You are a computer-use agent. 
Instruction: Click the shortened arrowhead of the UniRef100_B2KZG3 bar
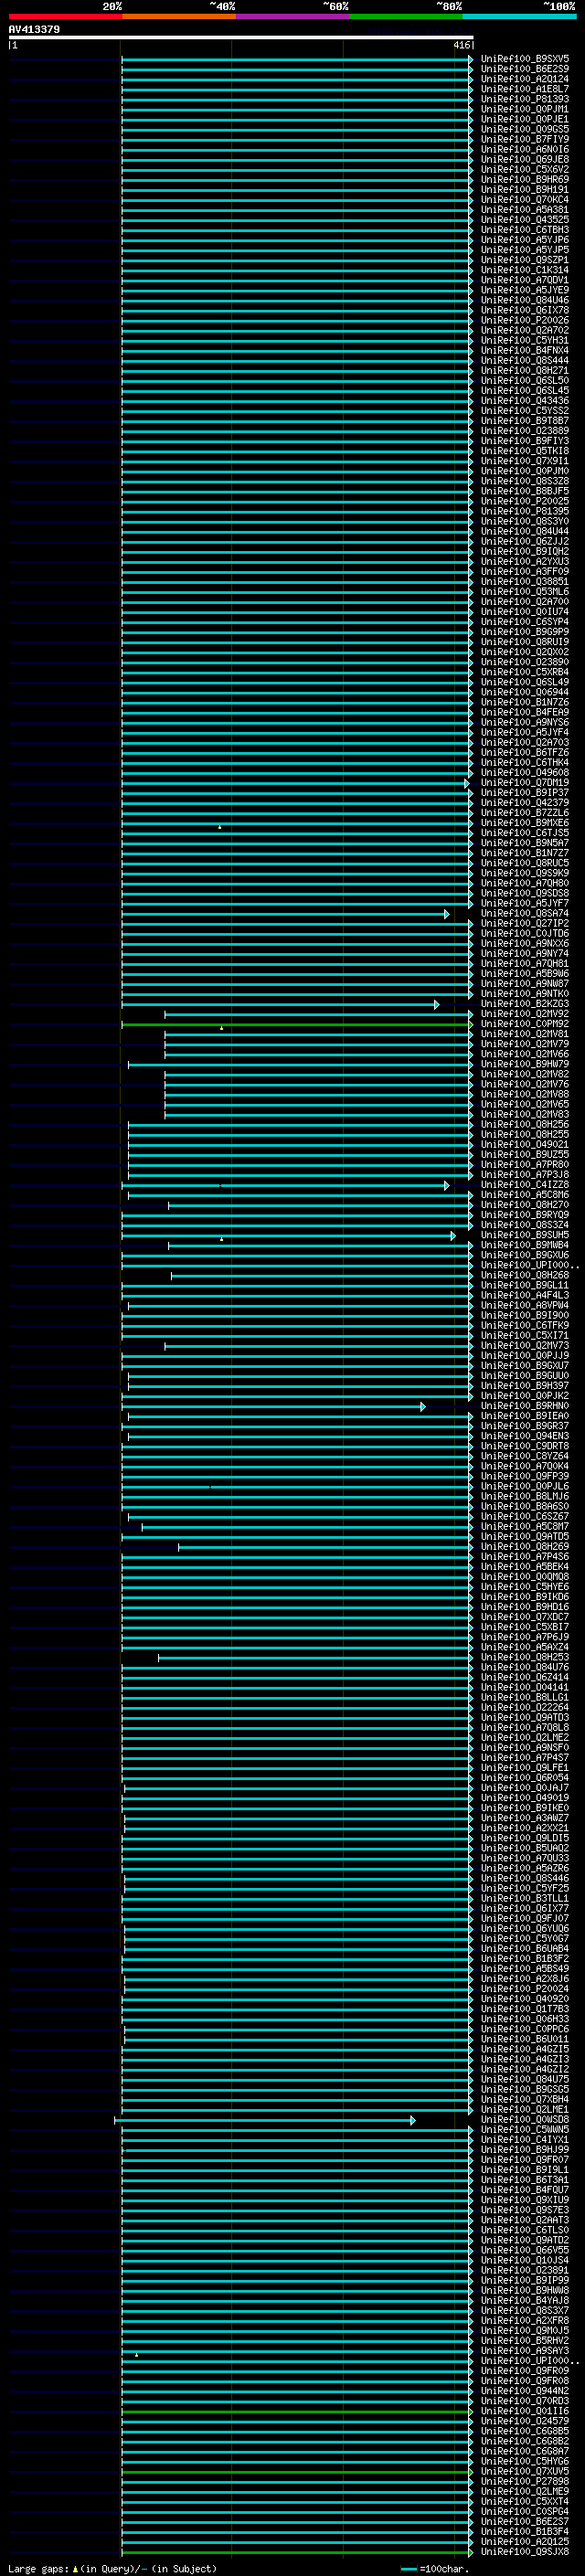436,1004
